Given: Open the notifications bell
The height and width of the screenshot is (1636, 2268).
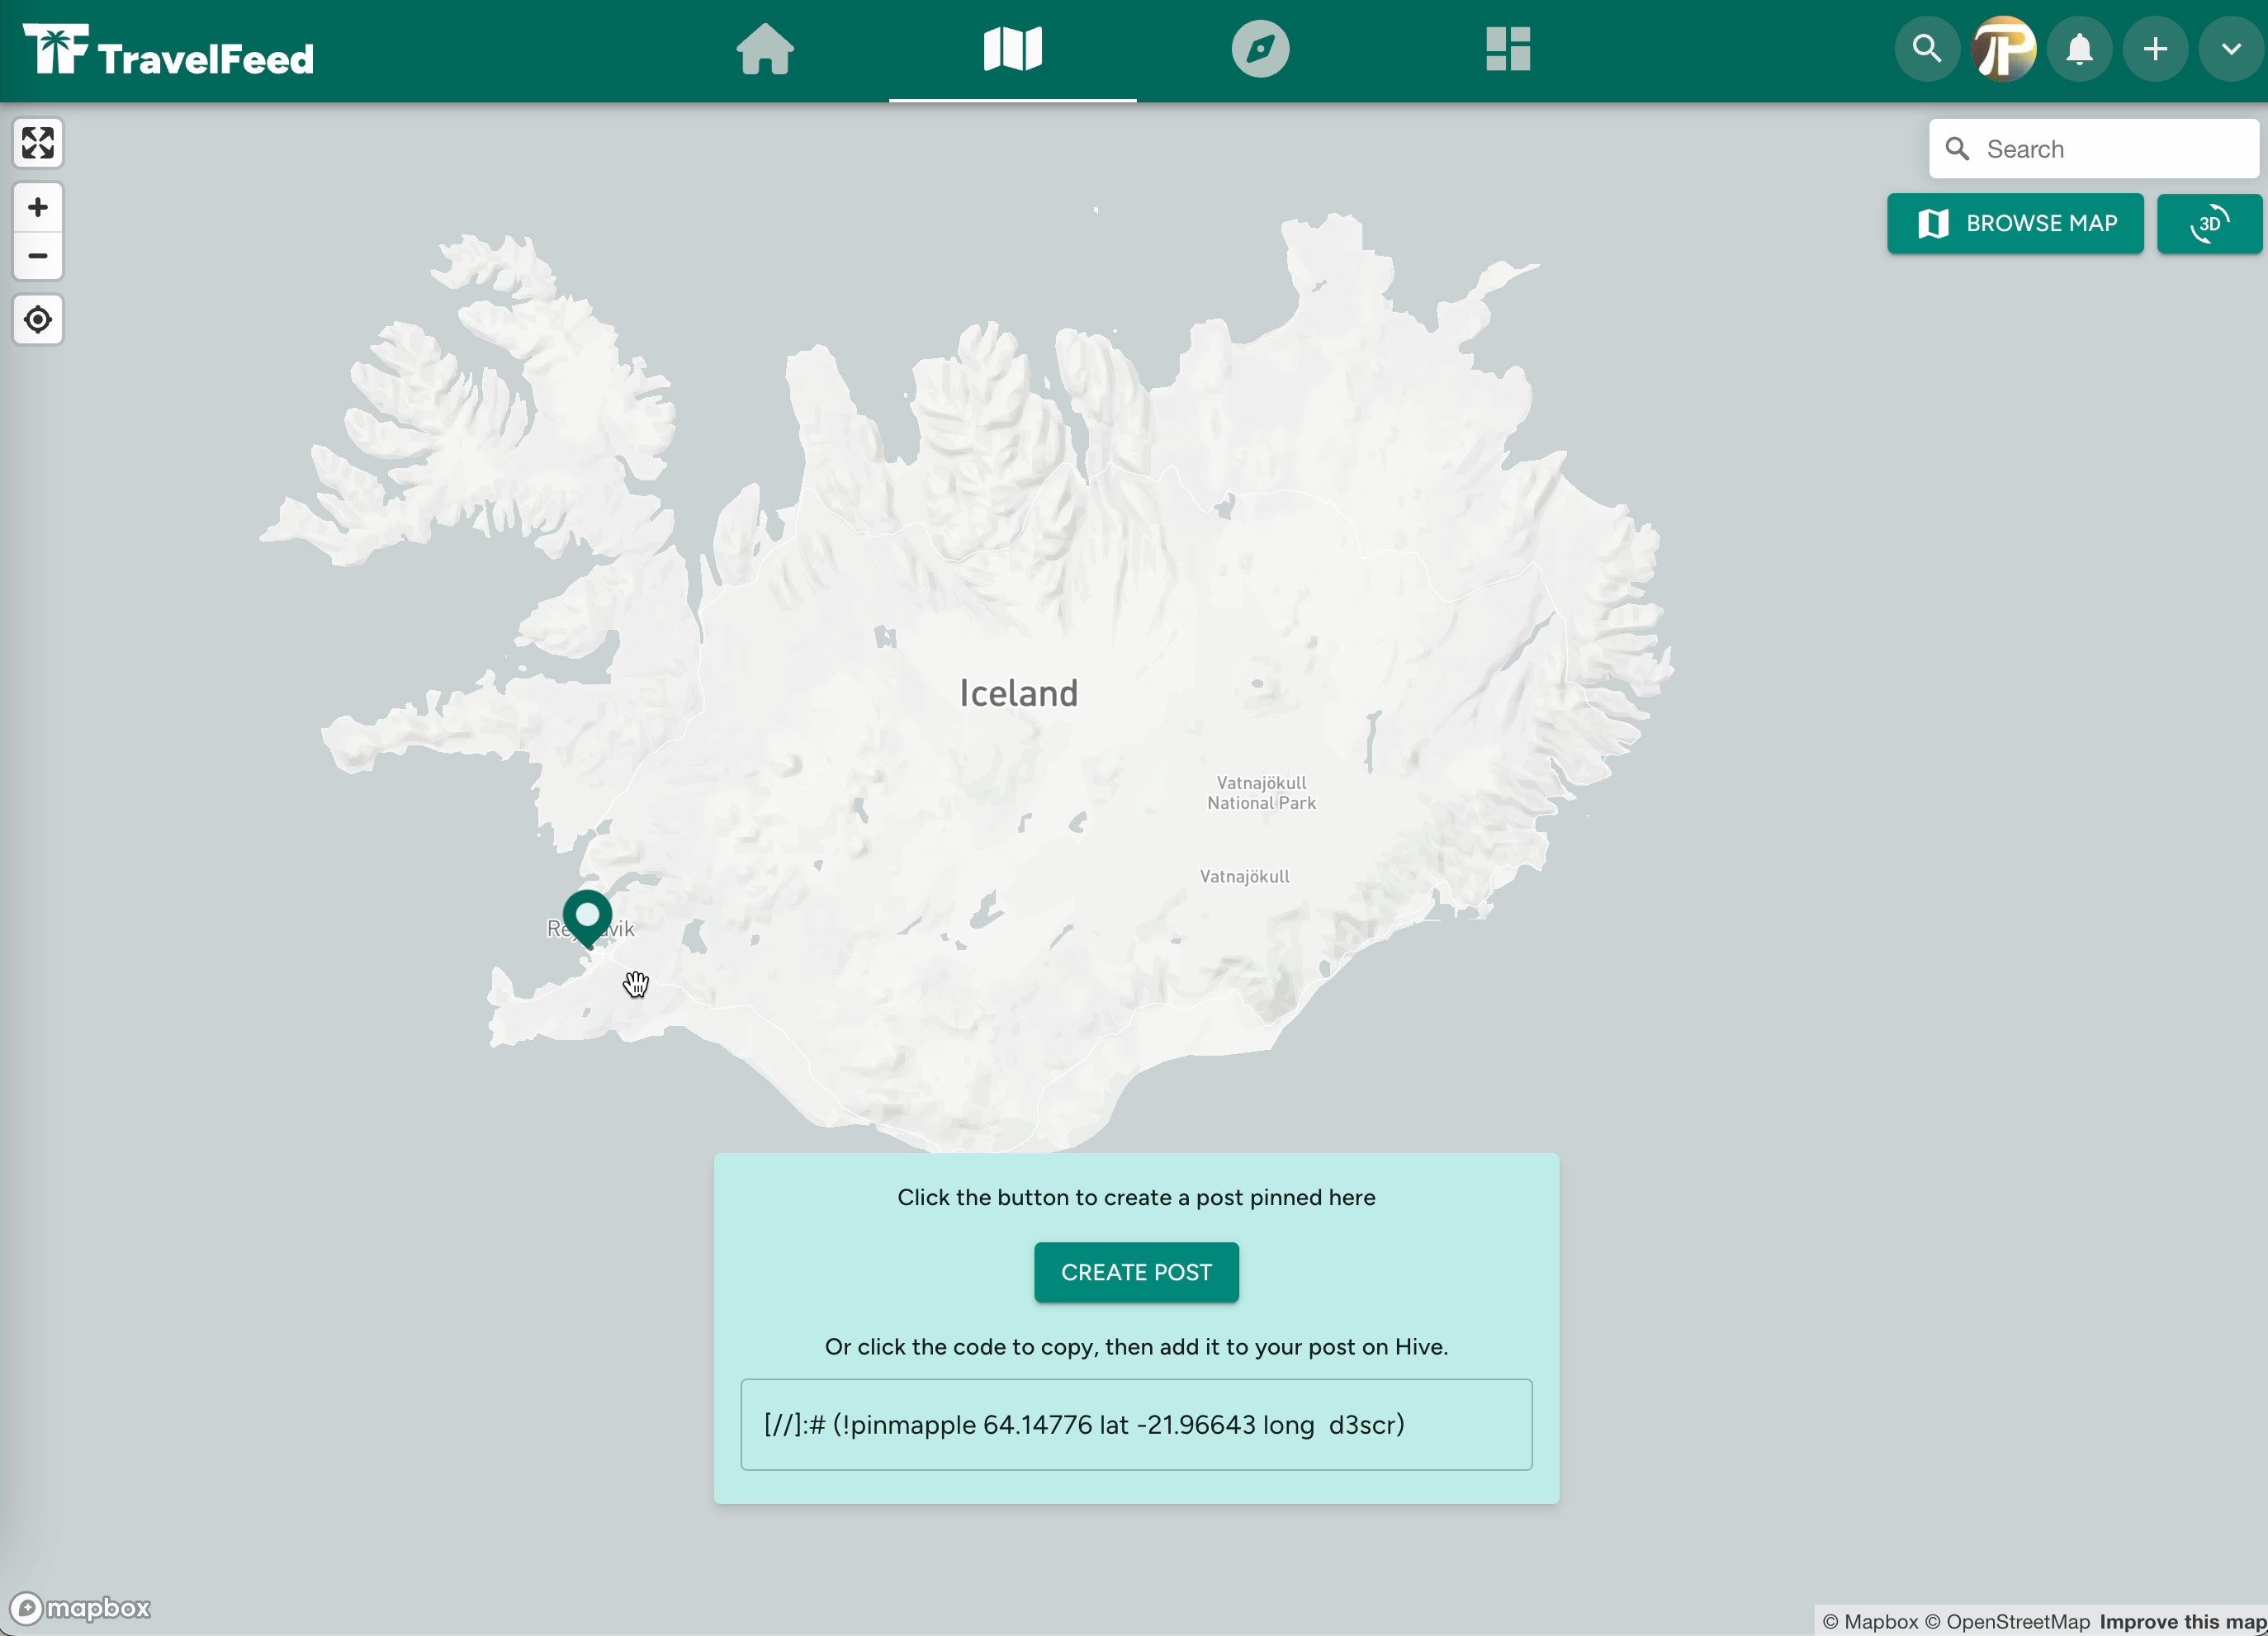Looking at the screenshot, I should pos(2079,49).
